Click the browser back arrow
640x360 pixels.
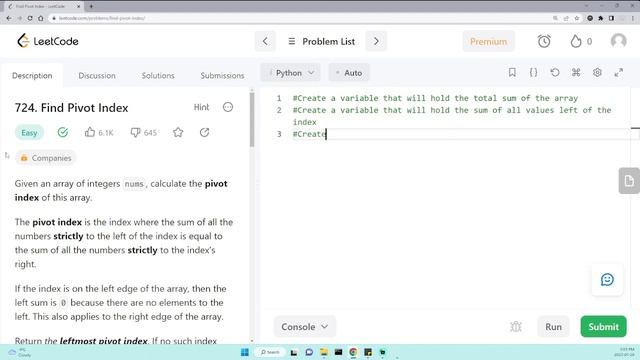9,18
